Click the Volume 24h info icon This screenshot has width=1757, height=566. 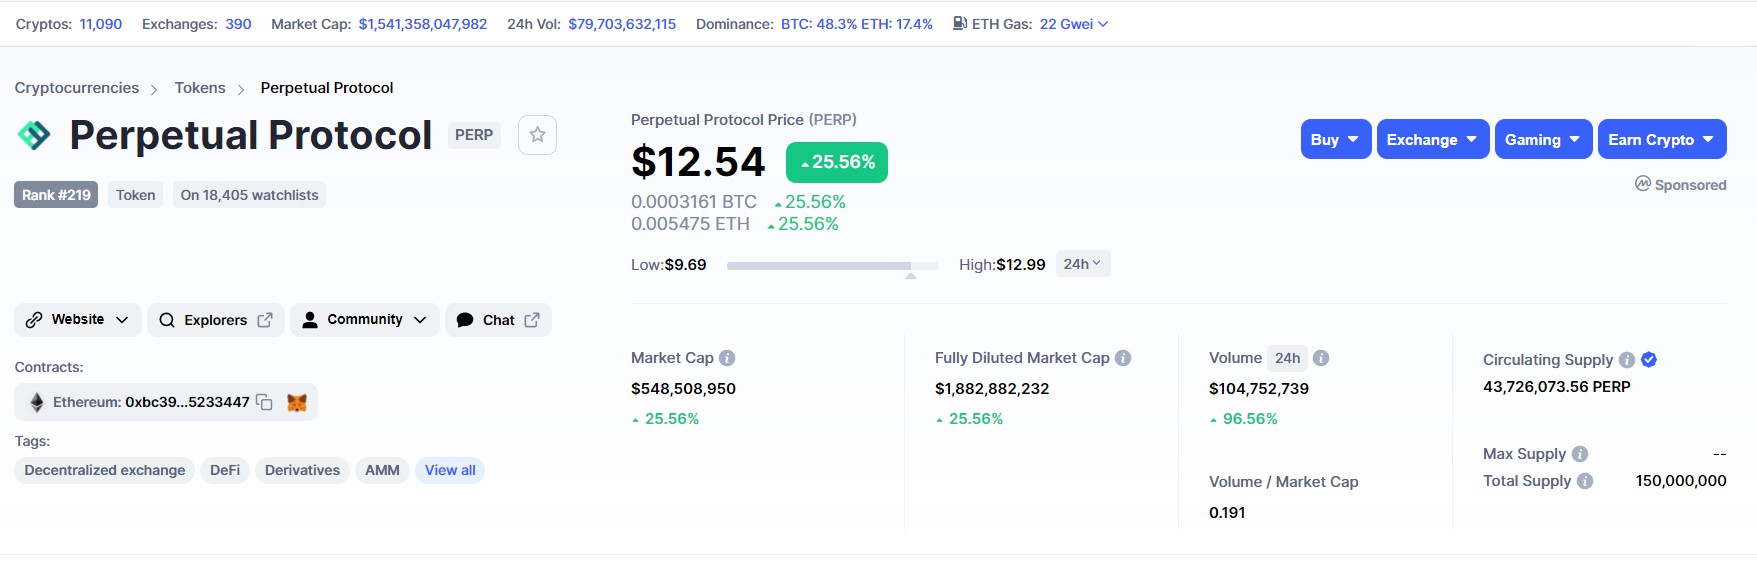pos(1321,358)
